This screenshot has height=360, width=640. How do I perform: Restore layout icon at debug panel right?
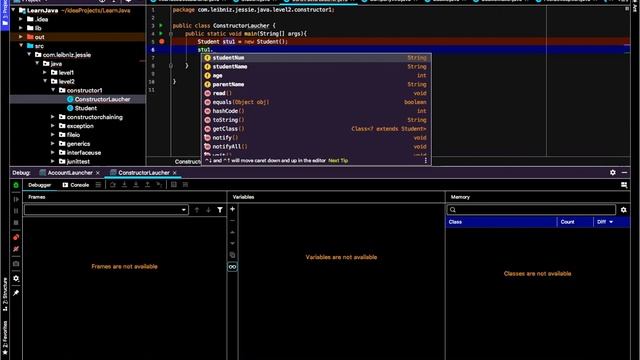(624, 185)
